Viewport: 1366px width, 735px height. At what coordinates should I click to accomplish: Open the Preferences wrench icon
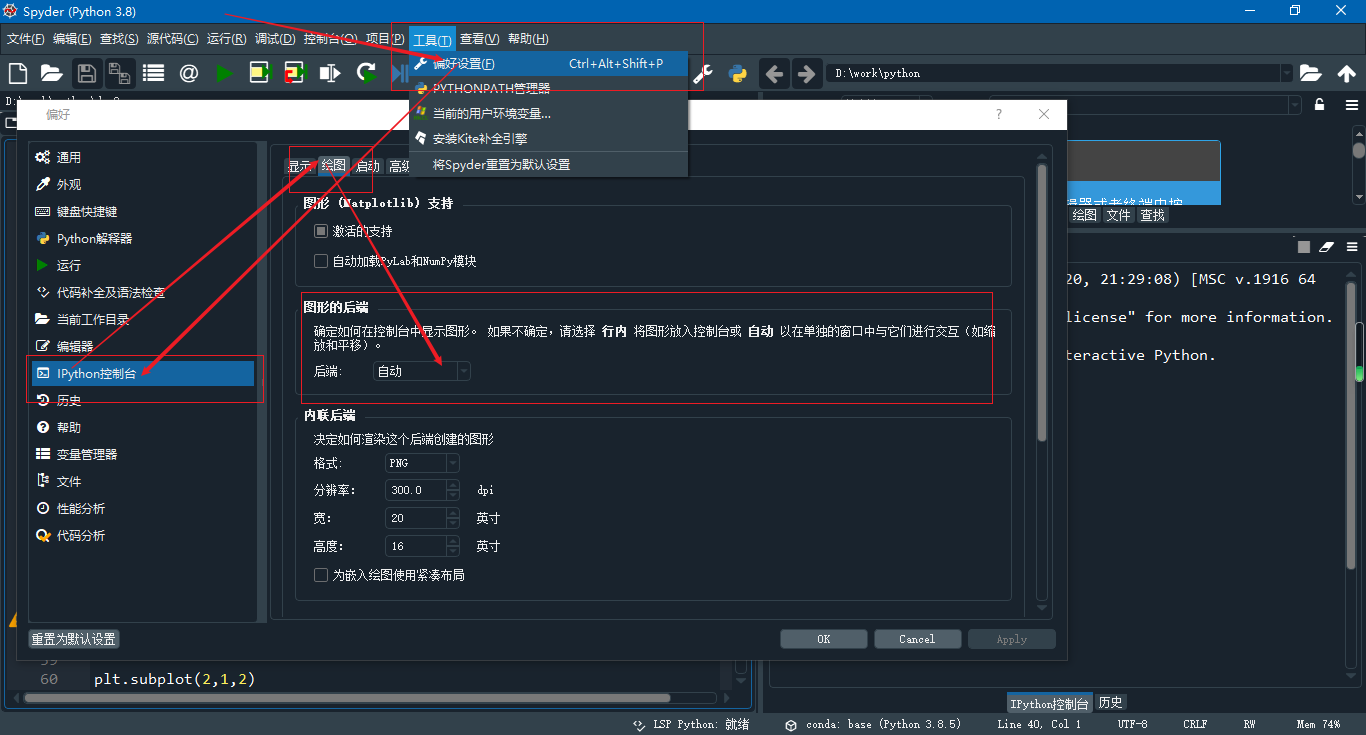click(x=701, y=73)
